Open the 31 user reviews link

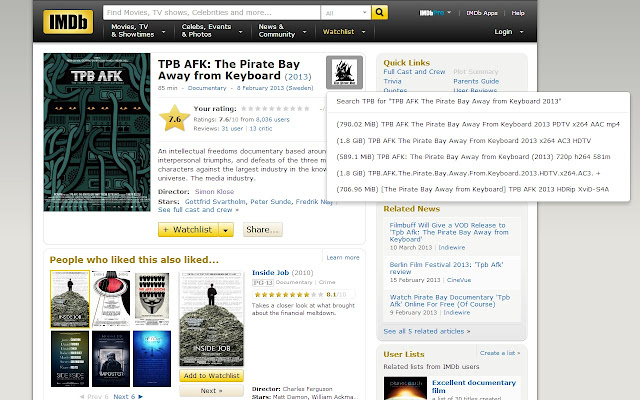[232, 129]
